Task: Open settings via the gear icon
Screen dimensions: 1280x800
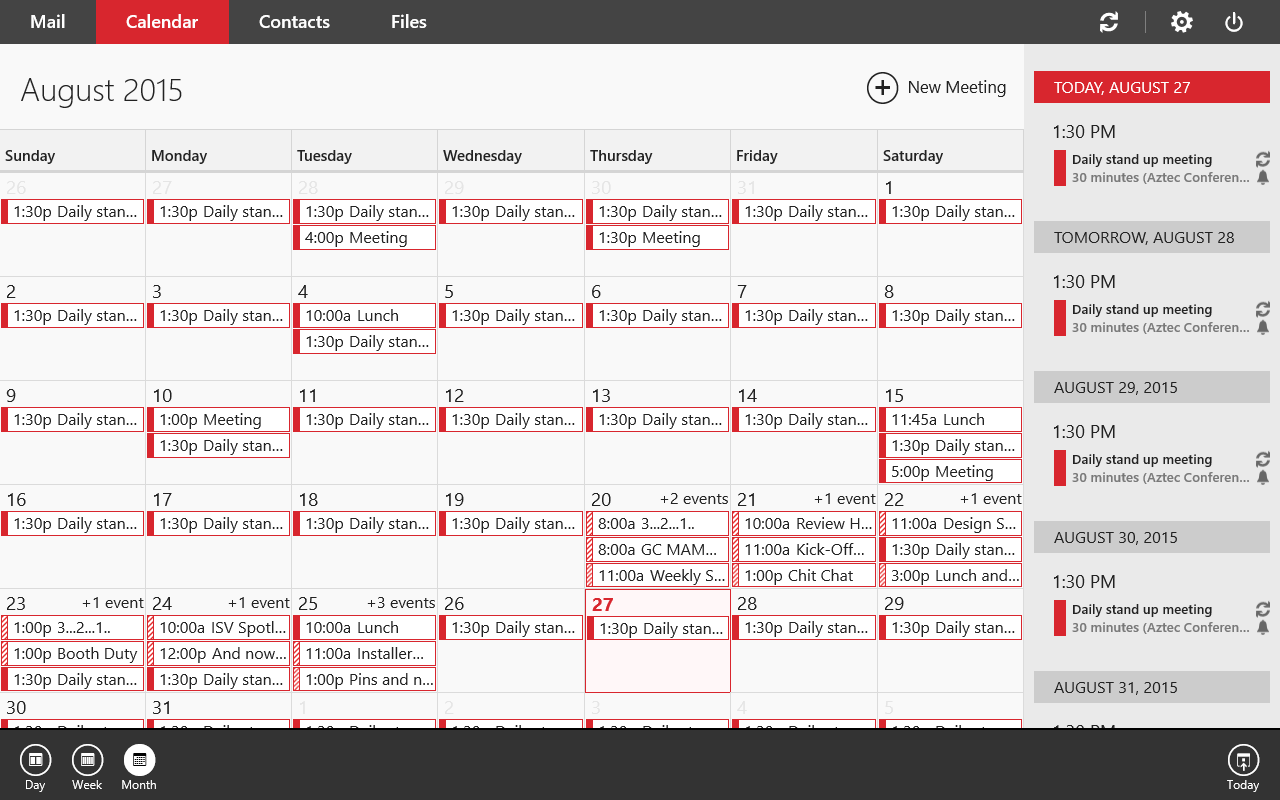Action: click(1182, 22)
